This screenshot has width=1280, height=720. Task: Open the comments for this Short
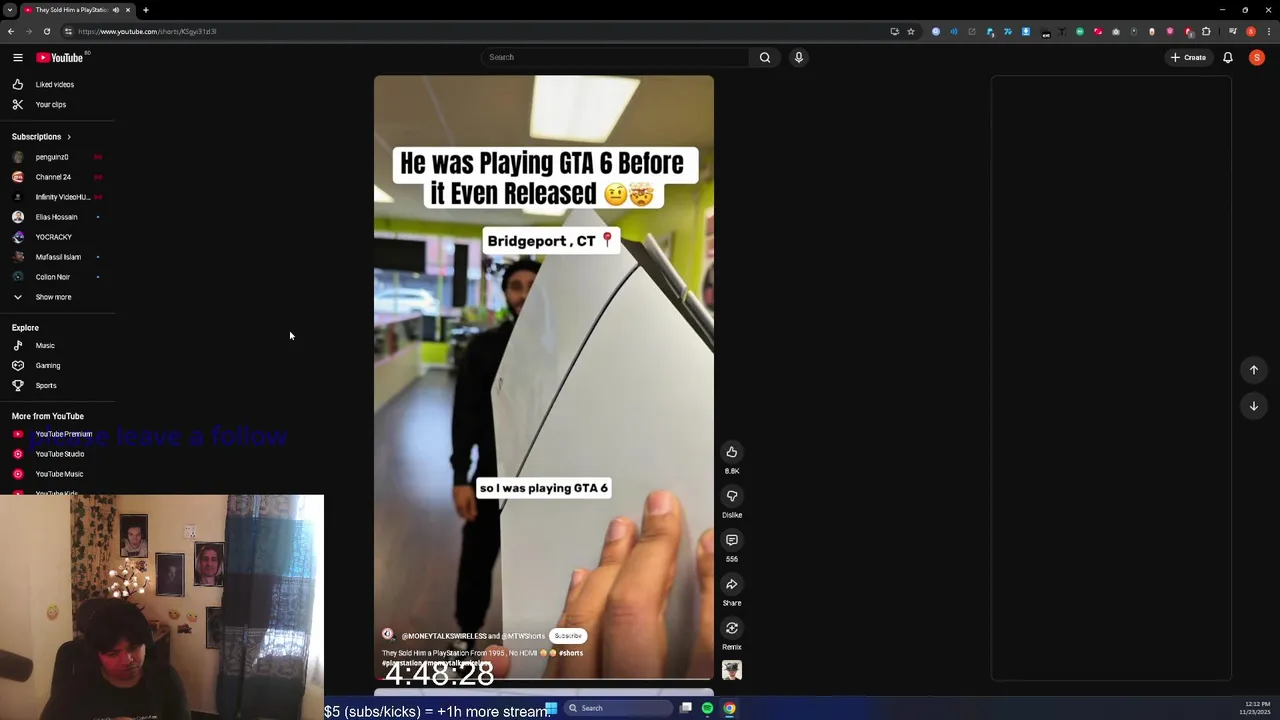tap(732, 540)
